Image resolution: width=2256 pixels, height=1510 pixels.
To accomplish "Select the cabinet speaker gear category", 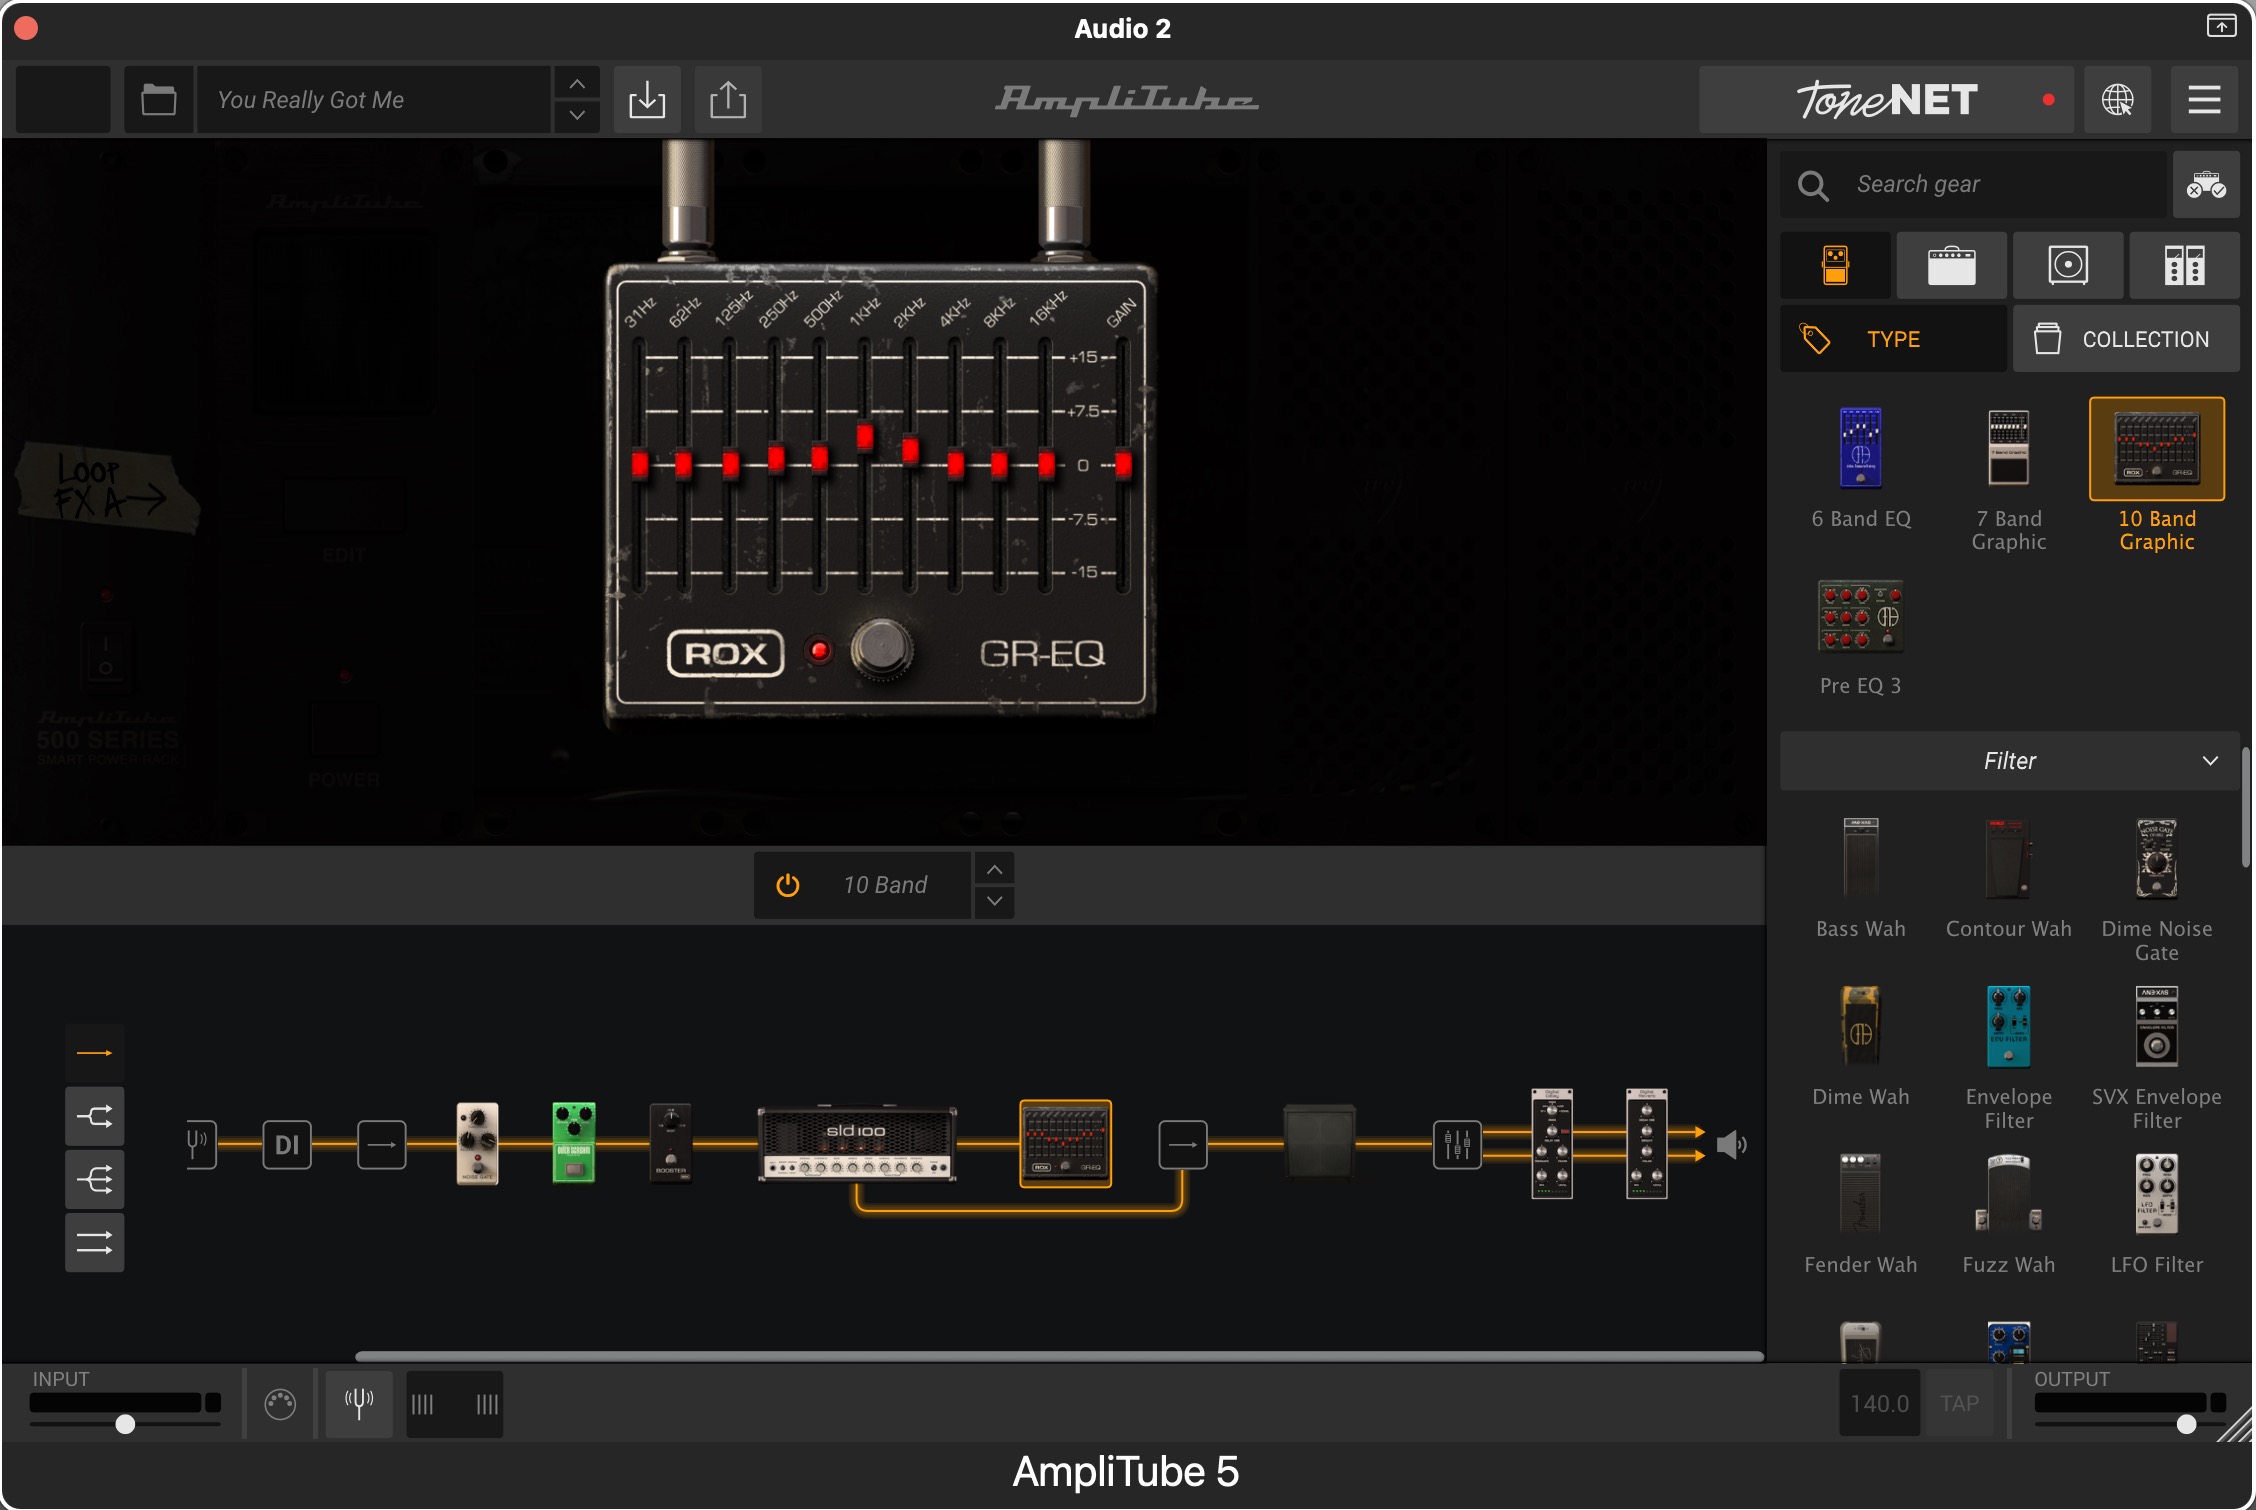I will click(2067, 266).
